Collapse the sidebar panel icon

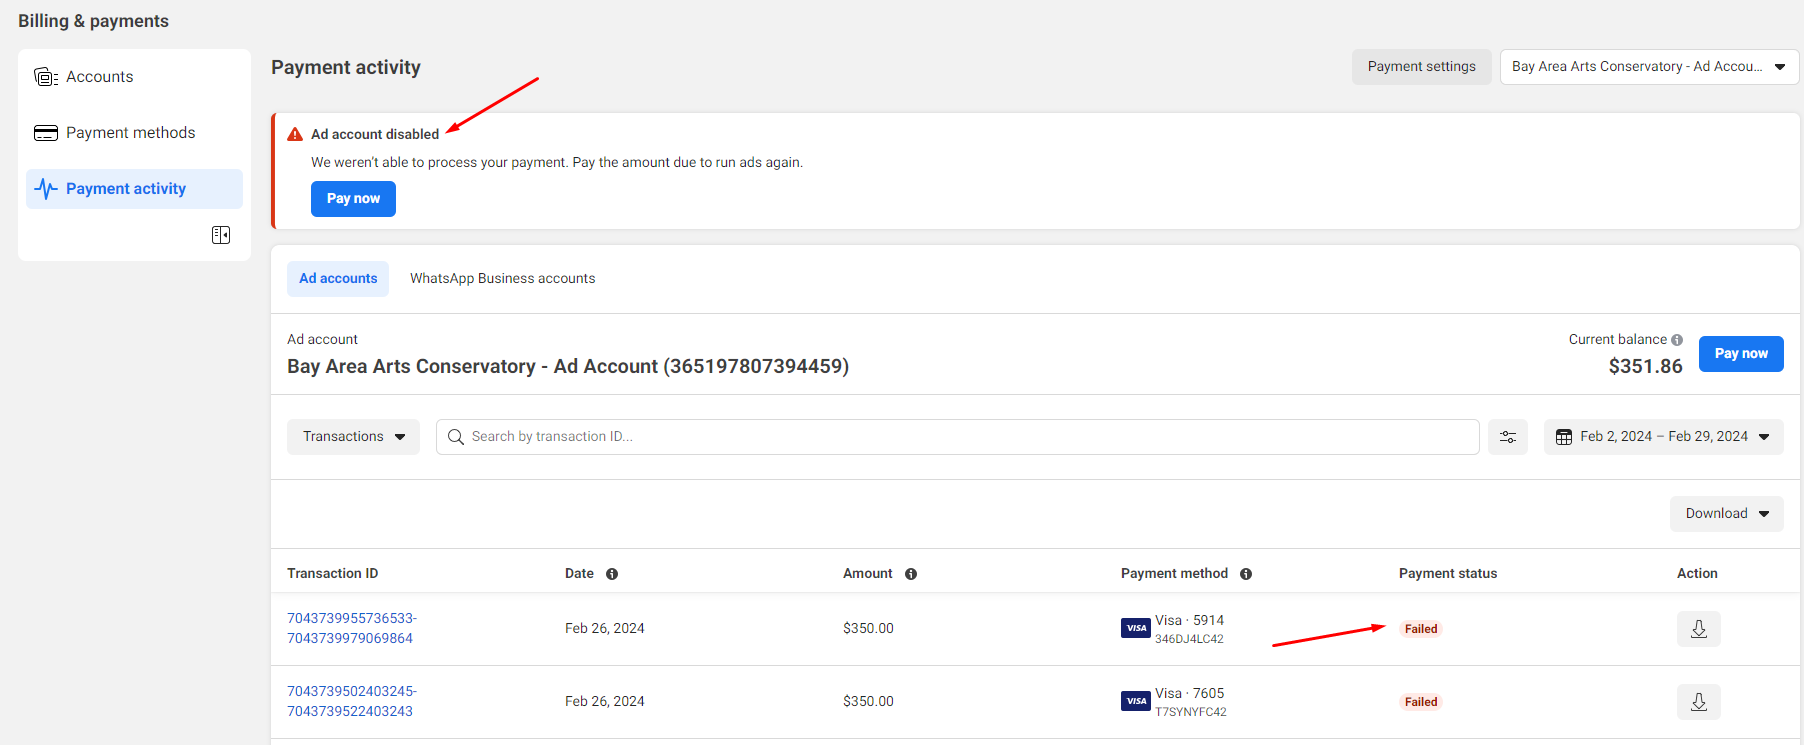[x=221, y=235]
